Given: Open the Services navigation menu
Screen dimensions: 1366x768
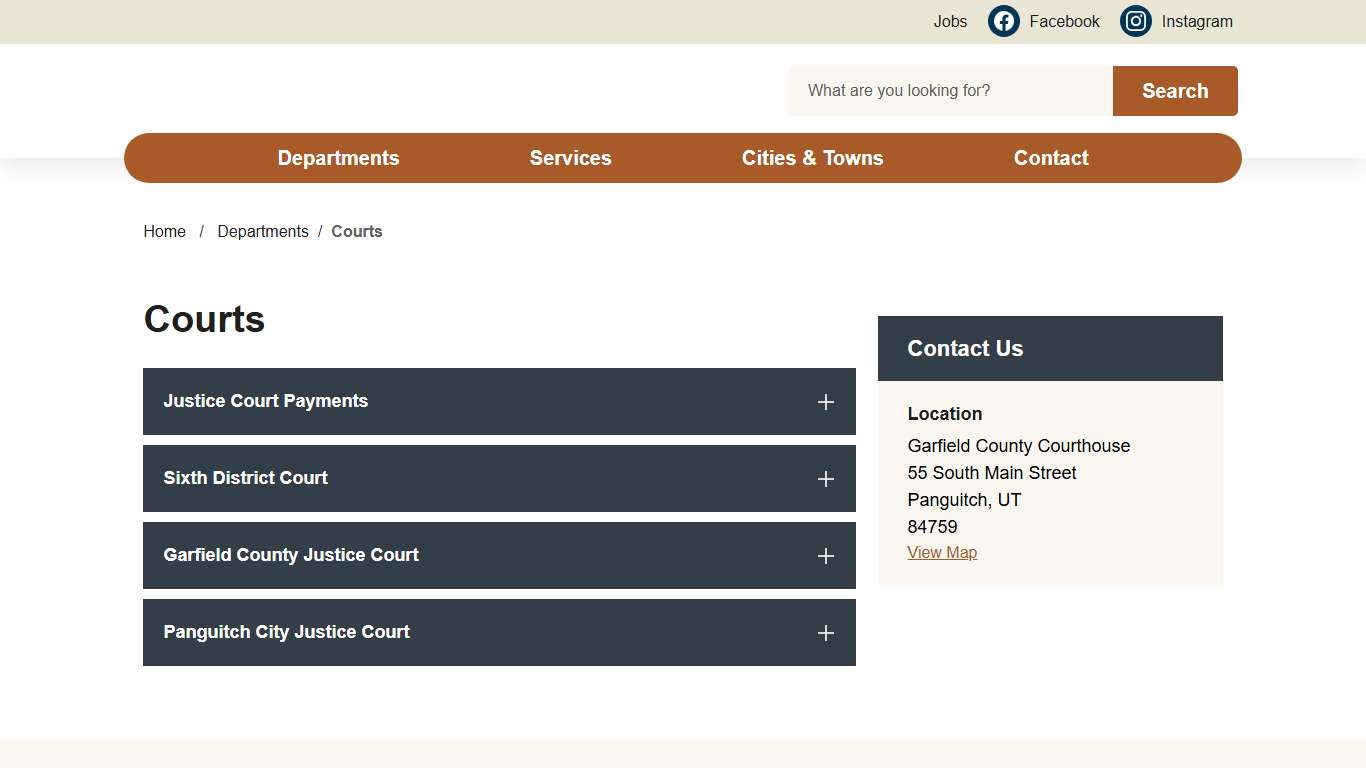Looking at the screenshot, I should click(570, 158).
